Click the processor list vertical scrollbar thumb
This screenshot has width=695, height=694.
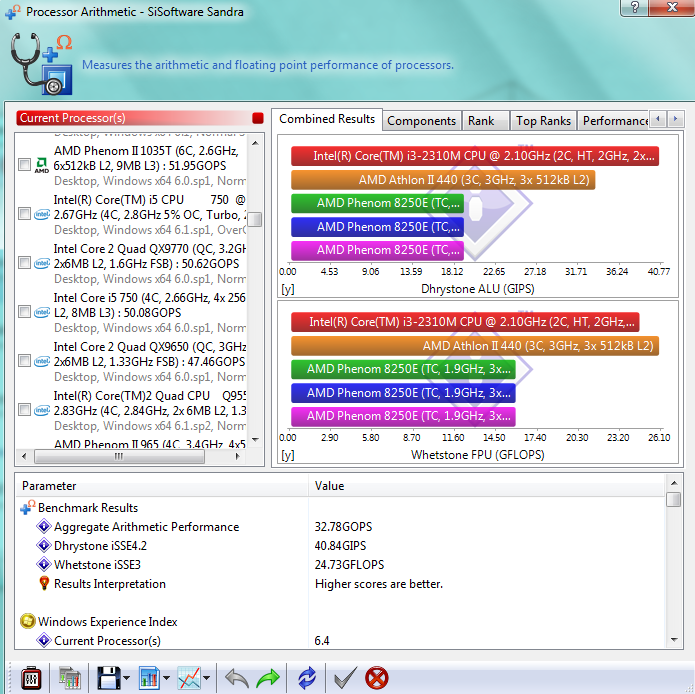(255, 219)
